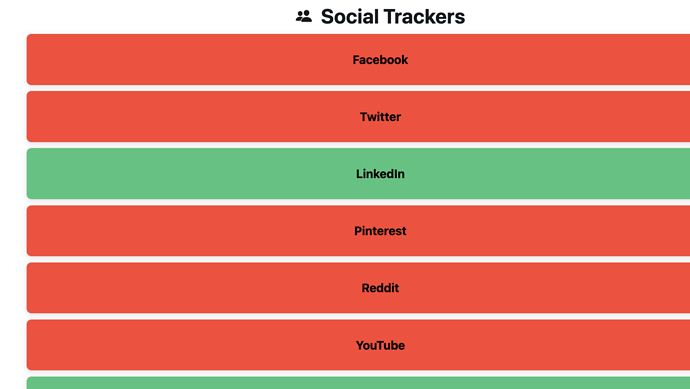Pick the red bar directly under the heading
The width and height of the screenshot is (690, 389).
tap(358, 59)
